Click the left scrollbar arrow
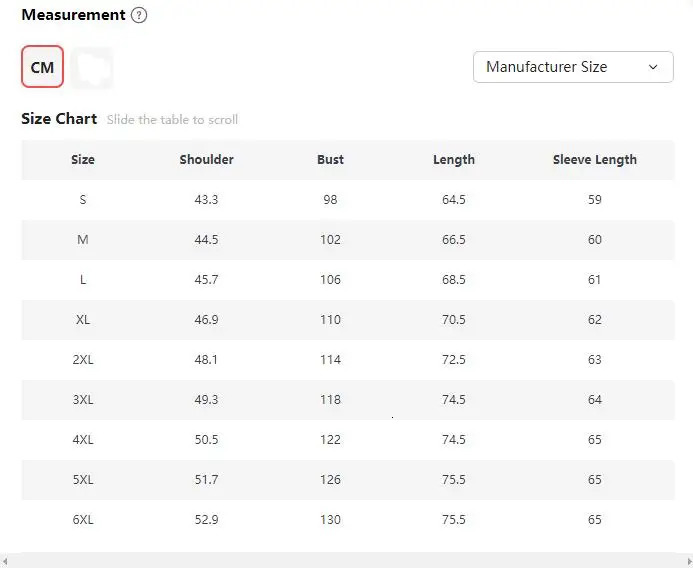693x568 pixels. [4, 561]
